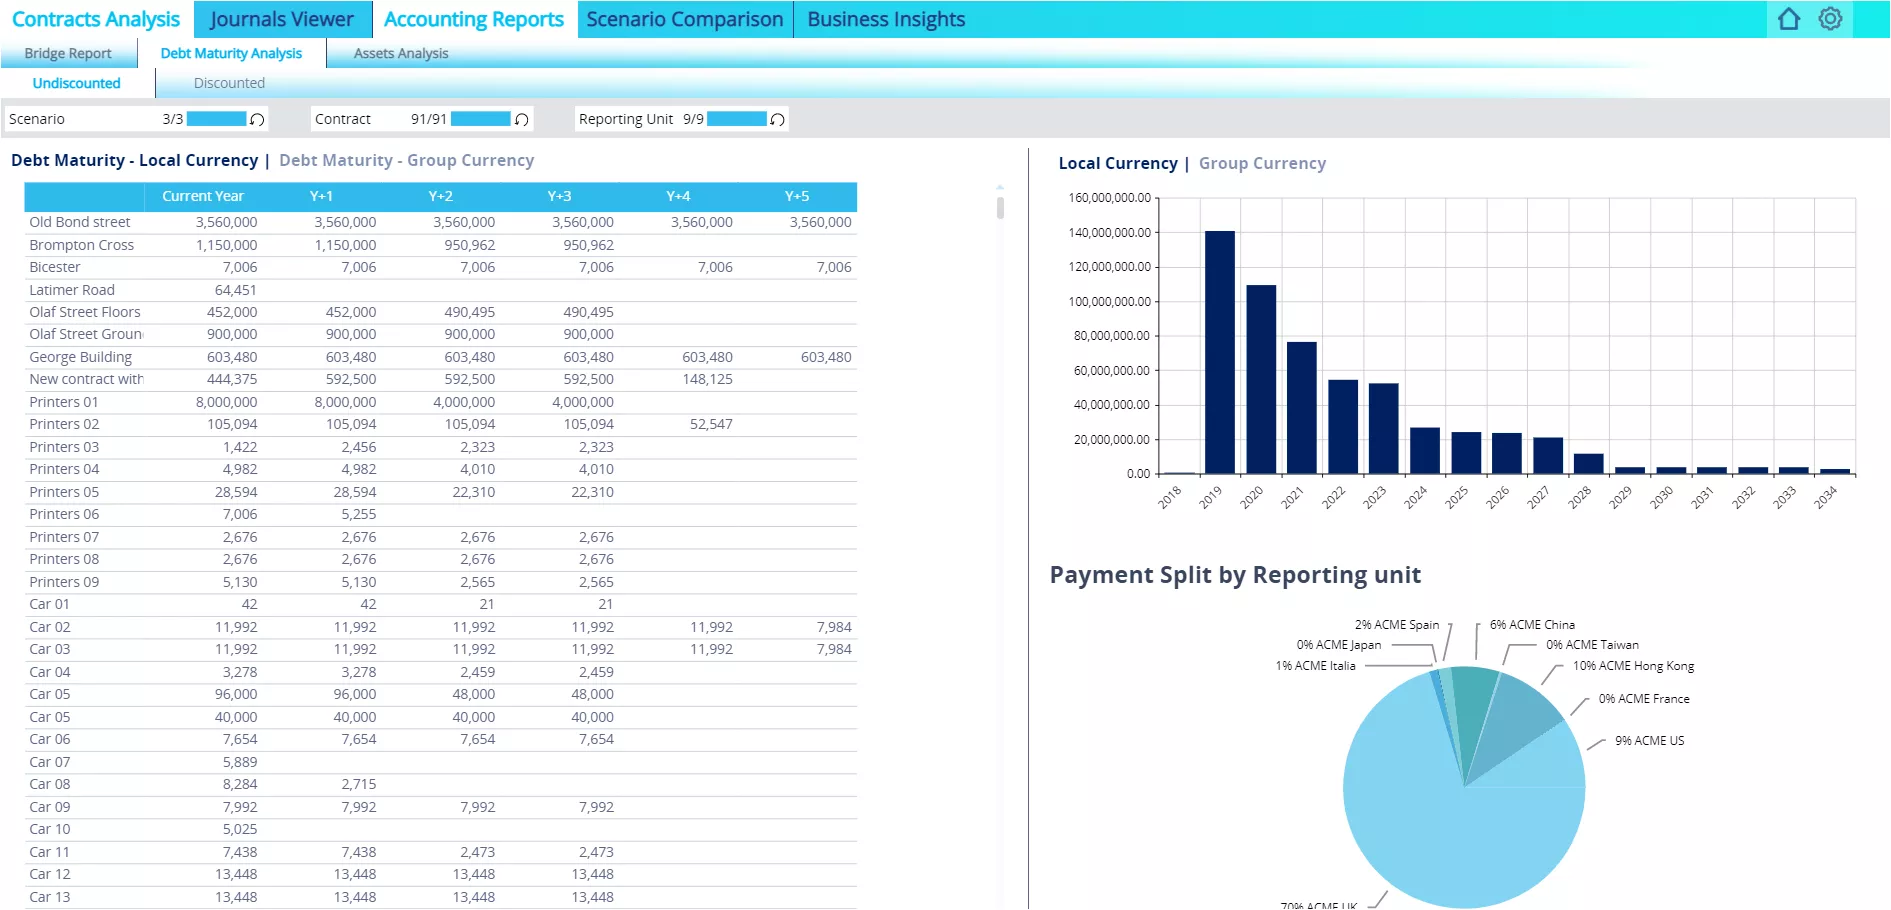Click the Home icon in top bar

point(1789,19)
